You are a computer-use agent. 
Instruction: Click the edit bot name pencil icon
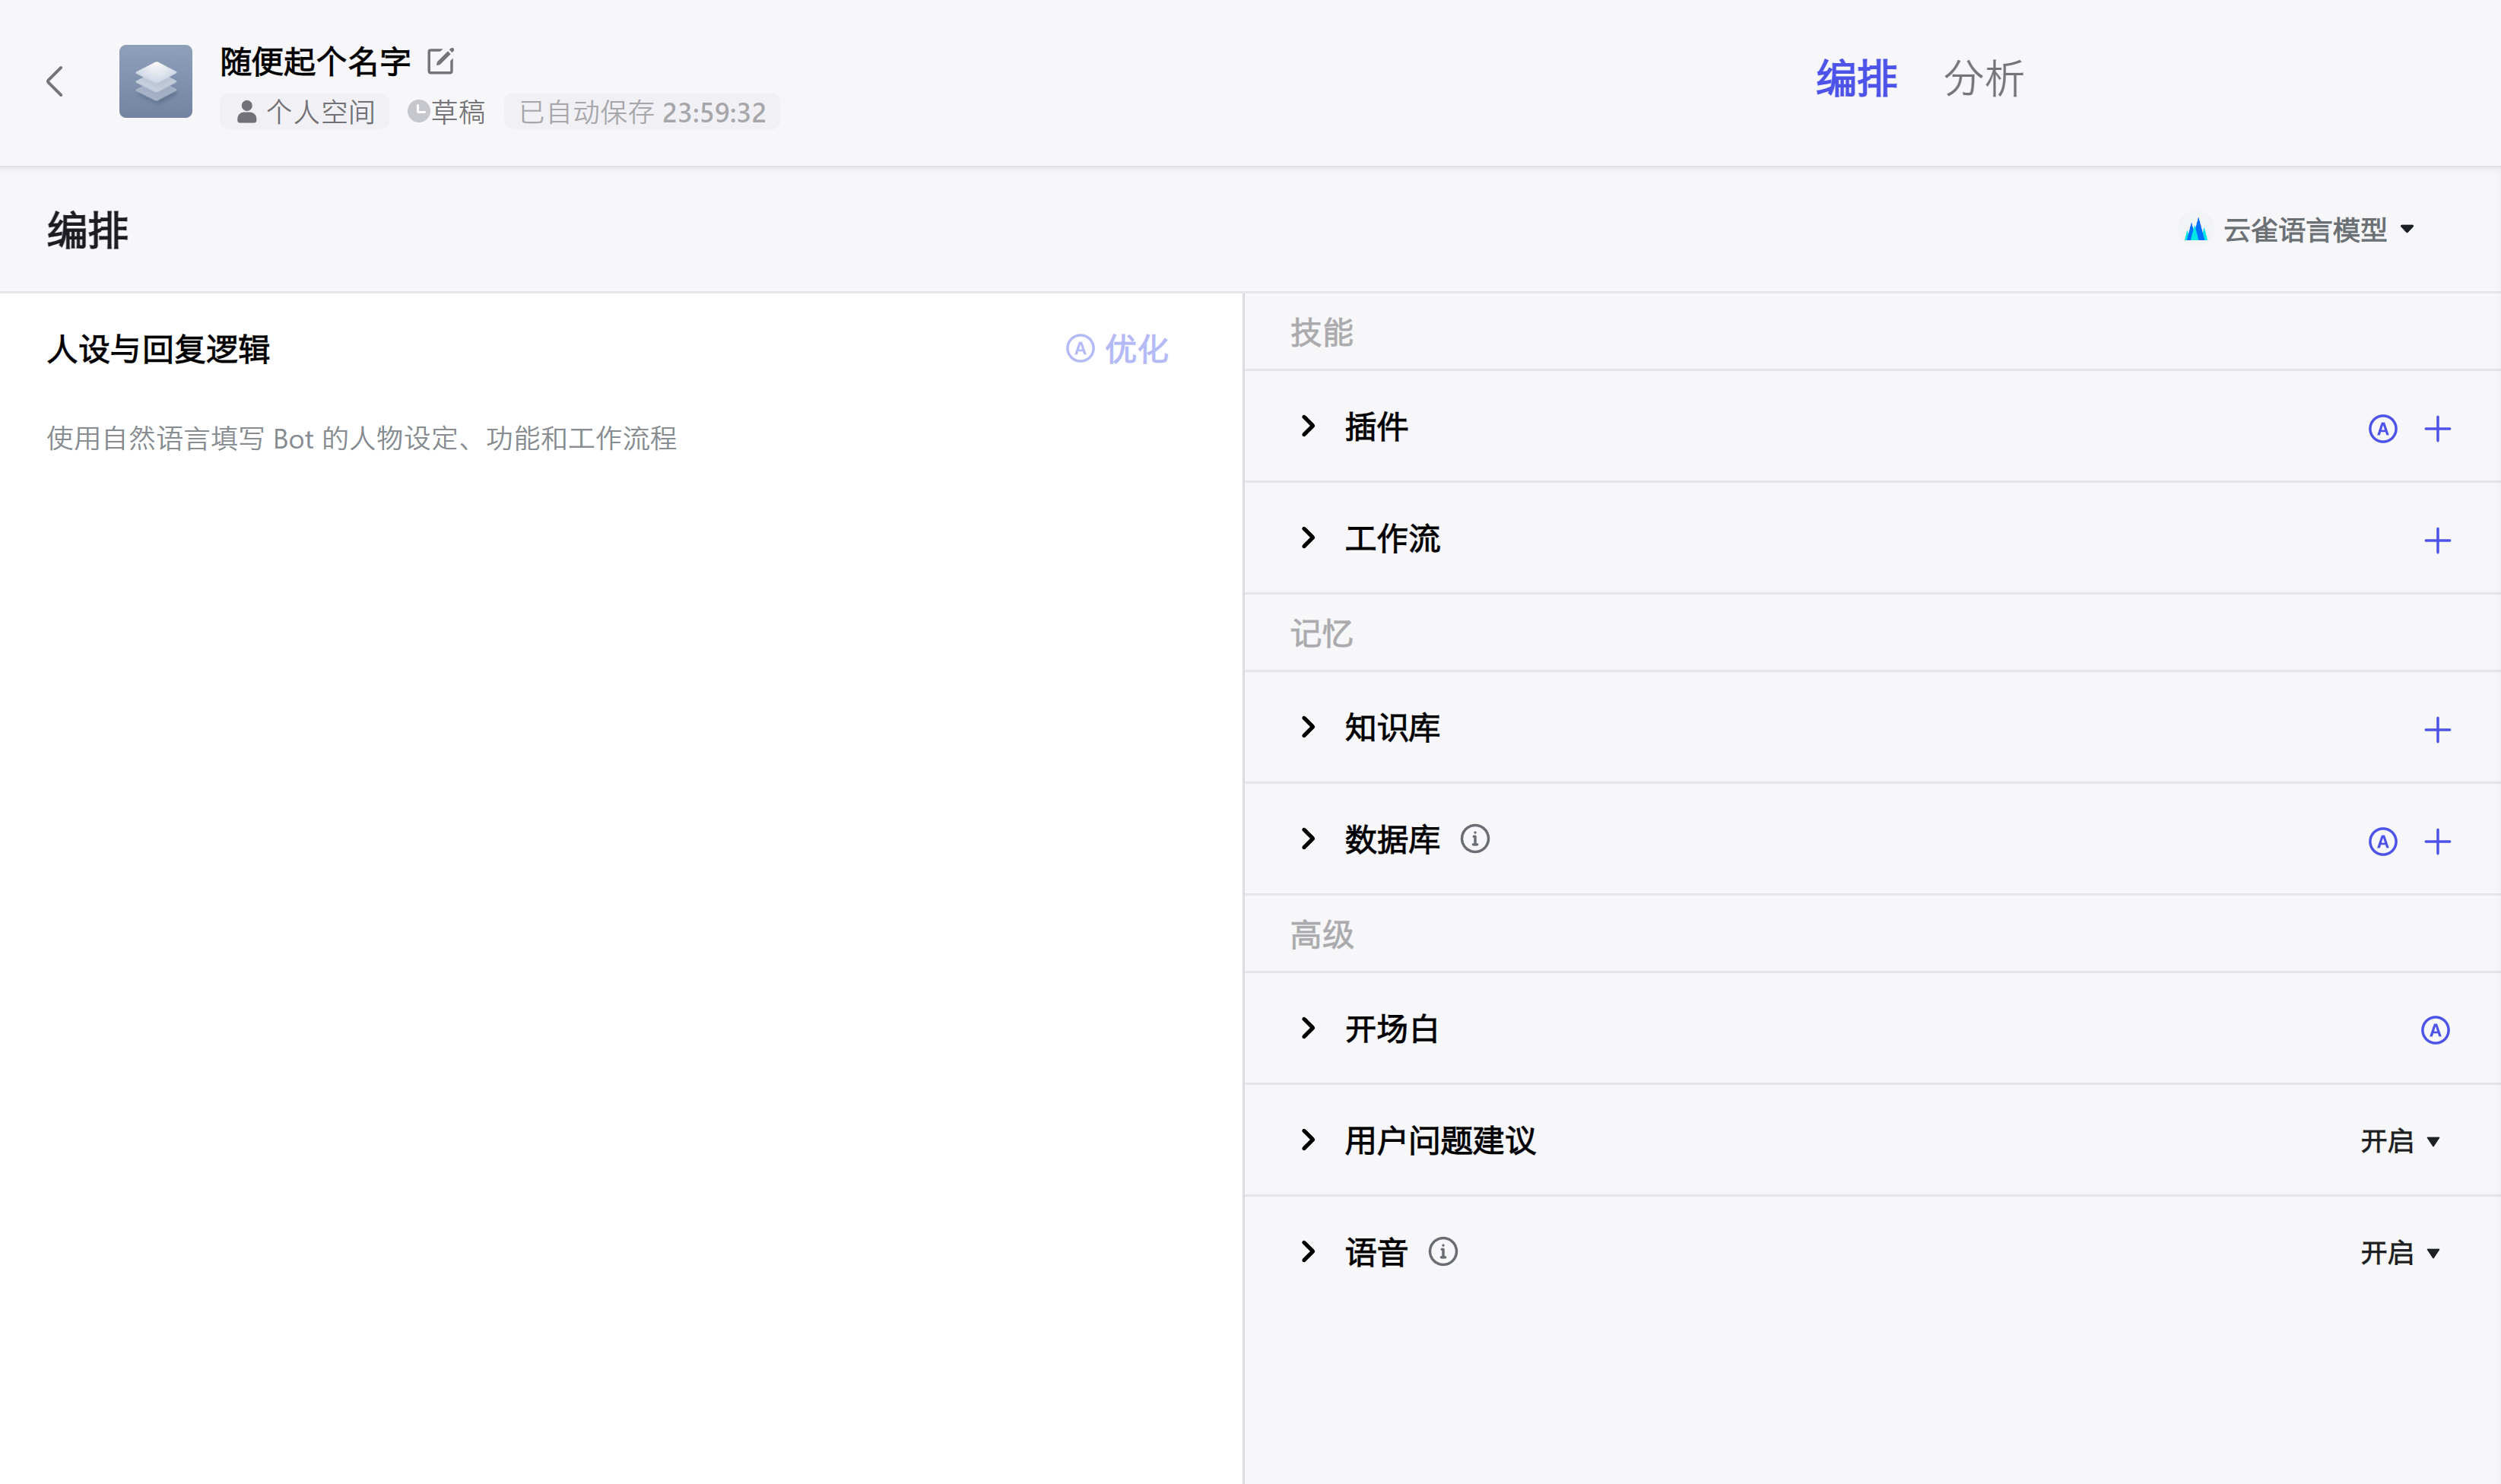coord(440,62)
